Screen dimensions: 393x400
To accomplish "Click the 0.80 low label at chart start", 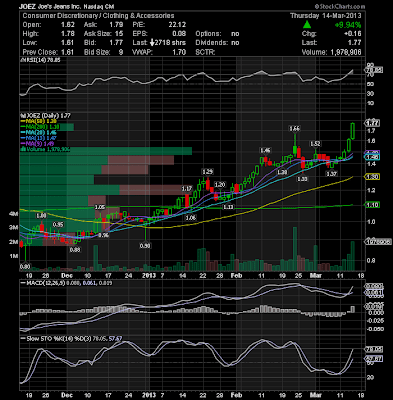I will 25,267.
